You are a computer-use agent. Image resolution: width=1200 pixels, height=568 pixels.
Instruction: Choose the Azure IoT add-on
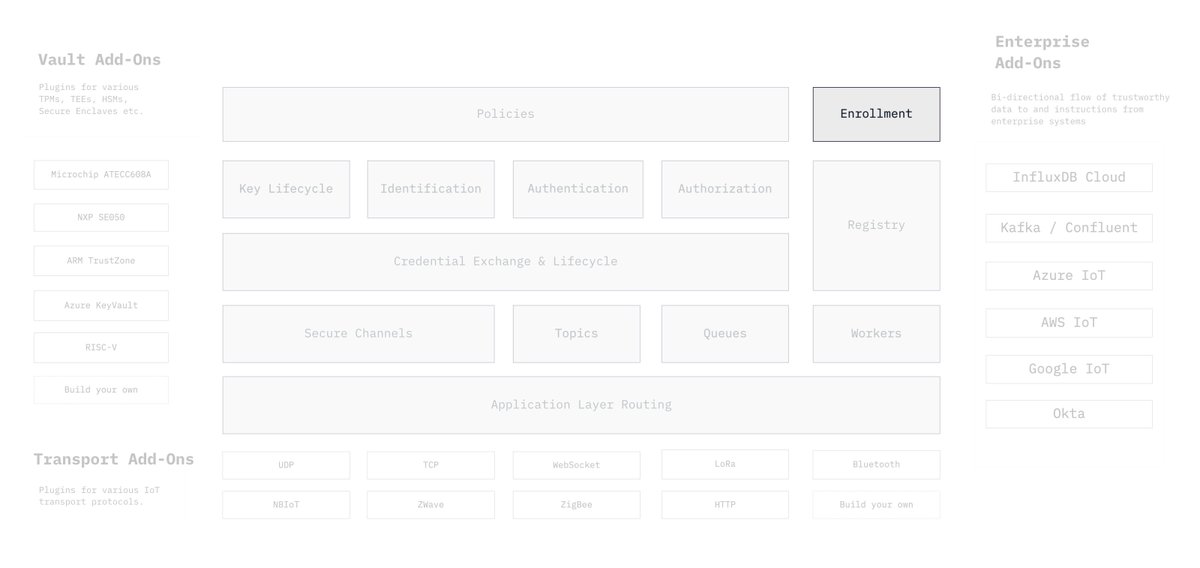(x=1069, y=276)
